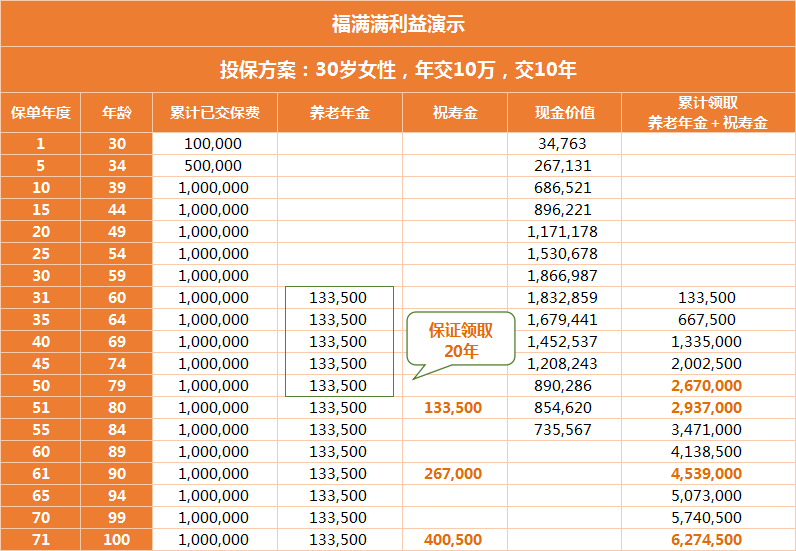Select cumulative value 5,740,500
Viewport: 796px width, 551px height.
pos(707,518)
